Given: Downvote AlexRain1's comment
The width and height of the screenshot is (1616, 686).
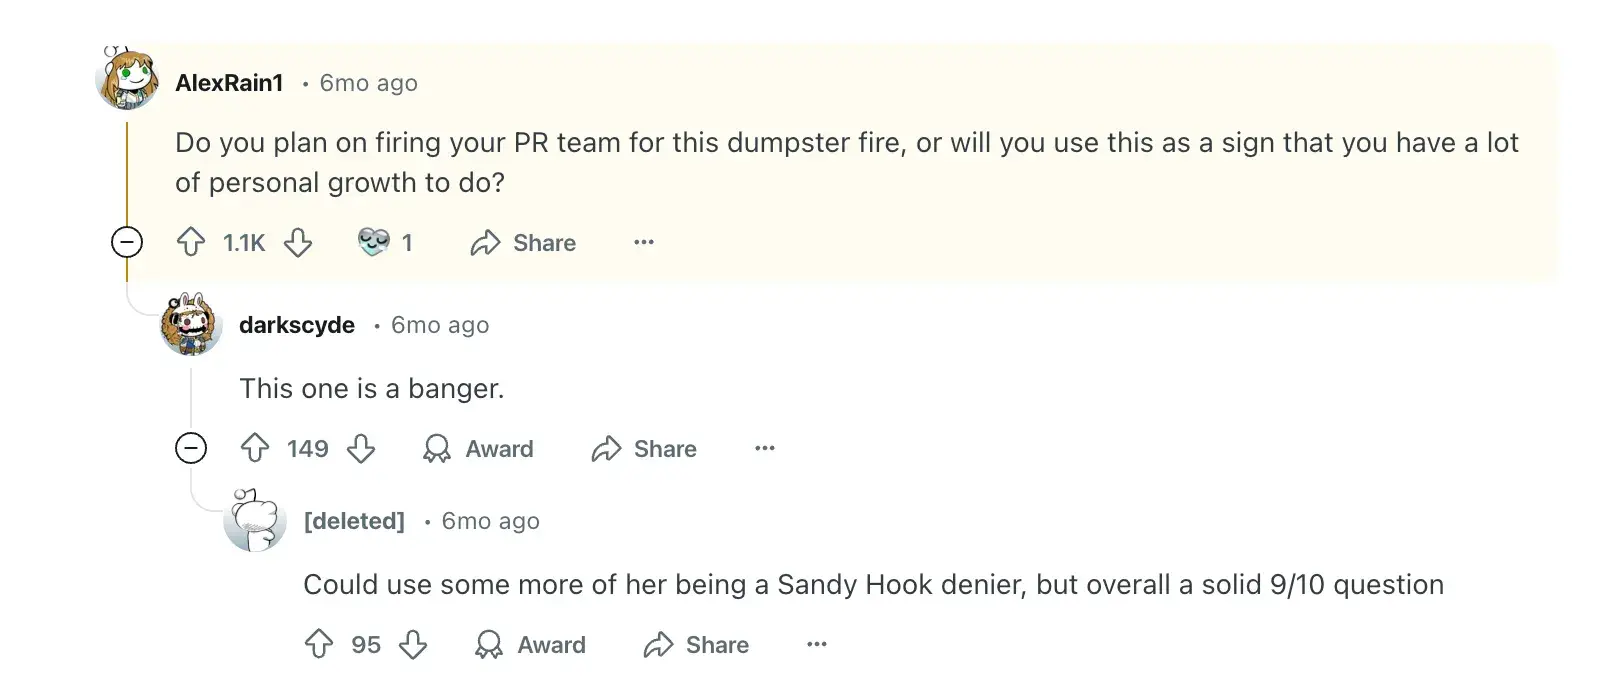Looking at the screenshot, I should 298,242.
